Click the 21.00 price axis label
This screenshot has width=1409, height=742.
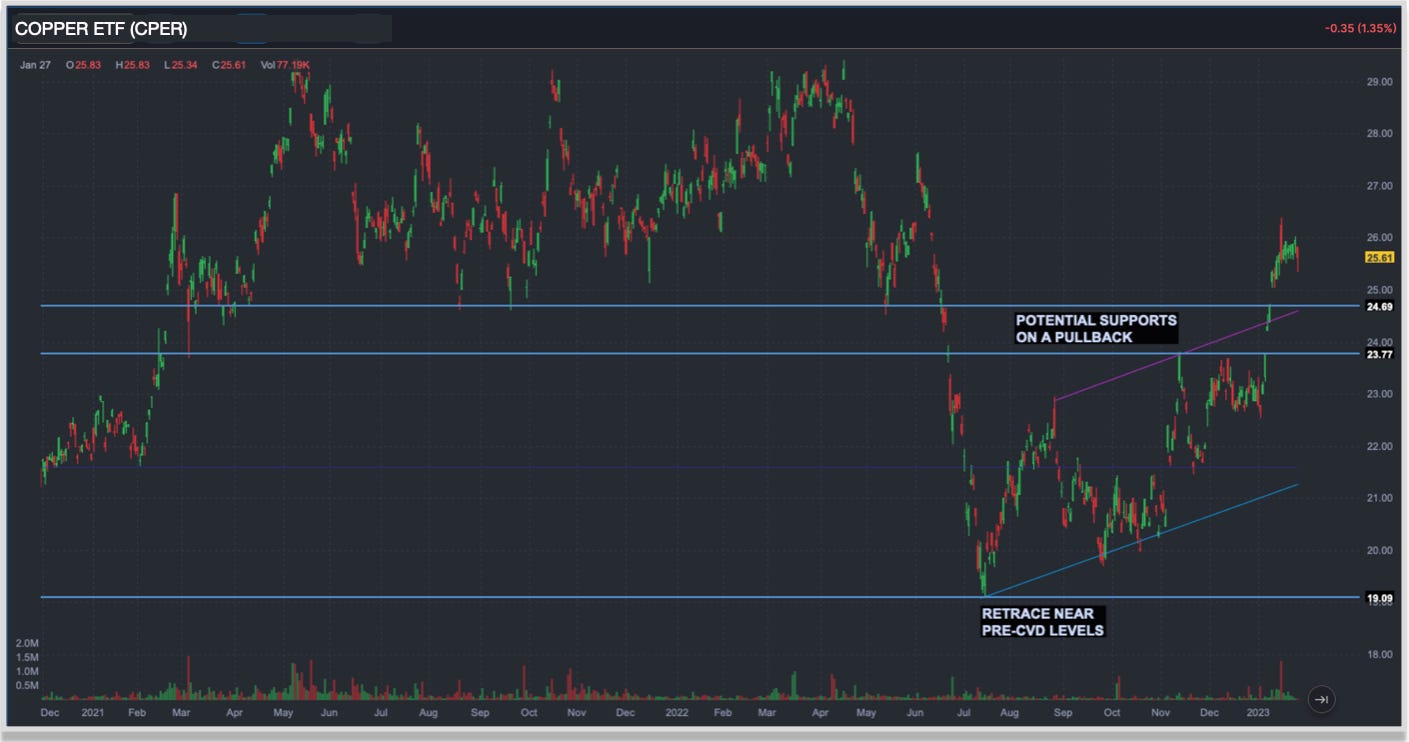click(x=1379, y=498)
